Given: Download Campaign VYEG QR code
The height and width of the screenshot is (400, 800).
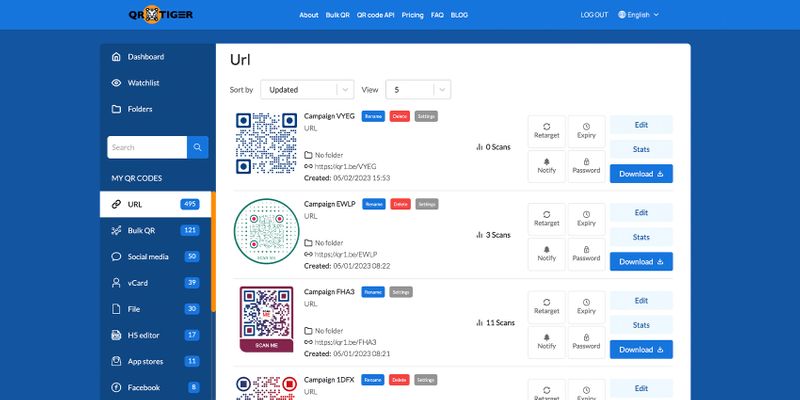Looking at the screenshot, I should coord(641,174).
